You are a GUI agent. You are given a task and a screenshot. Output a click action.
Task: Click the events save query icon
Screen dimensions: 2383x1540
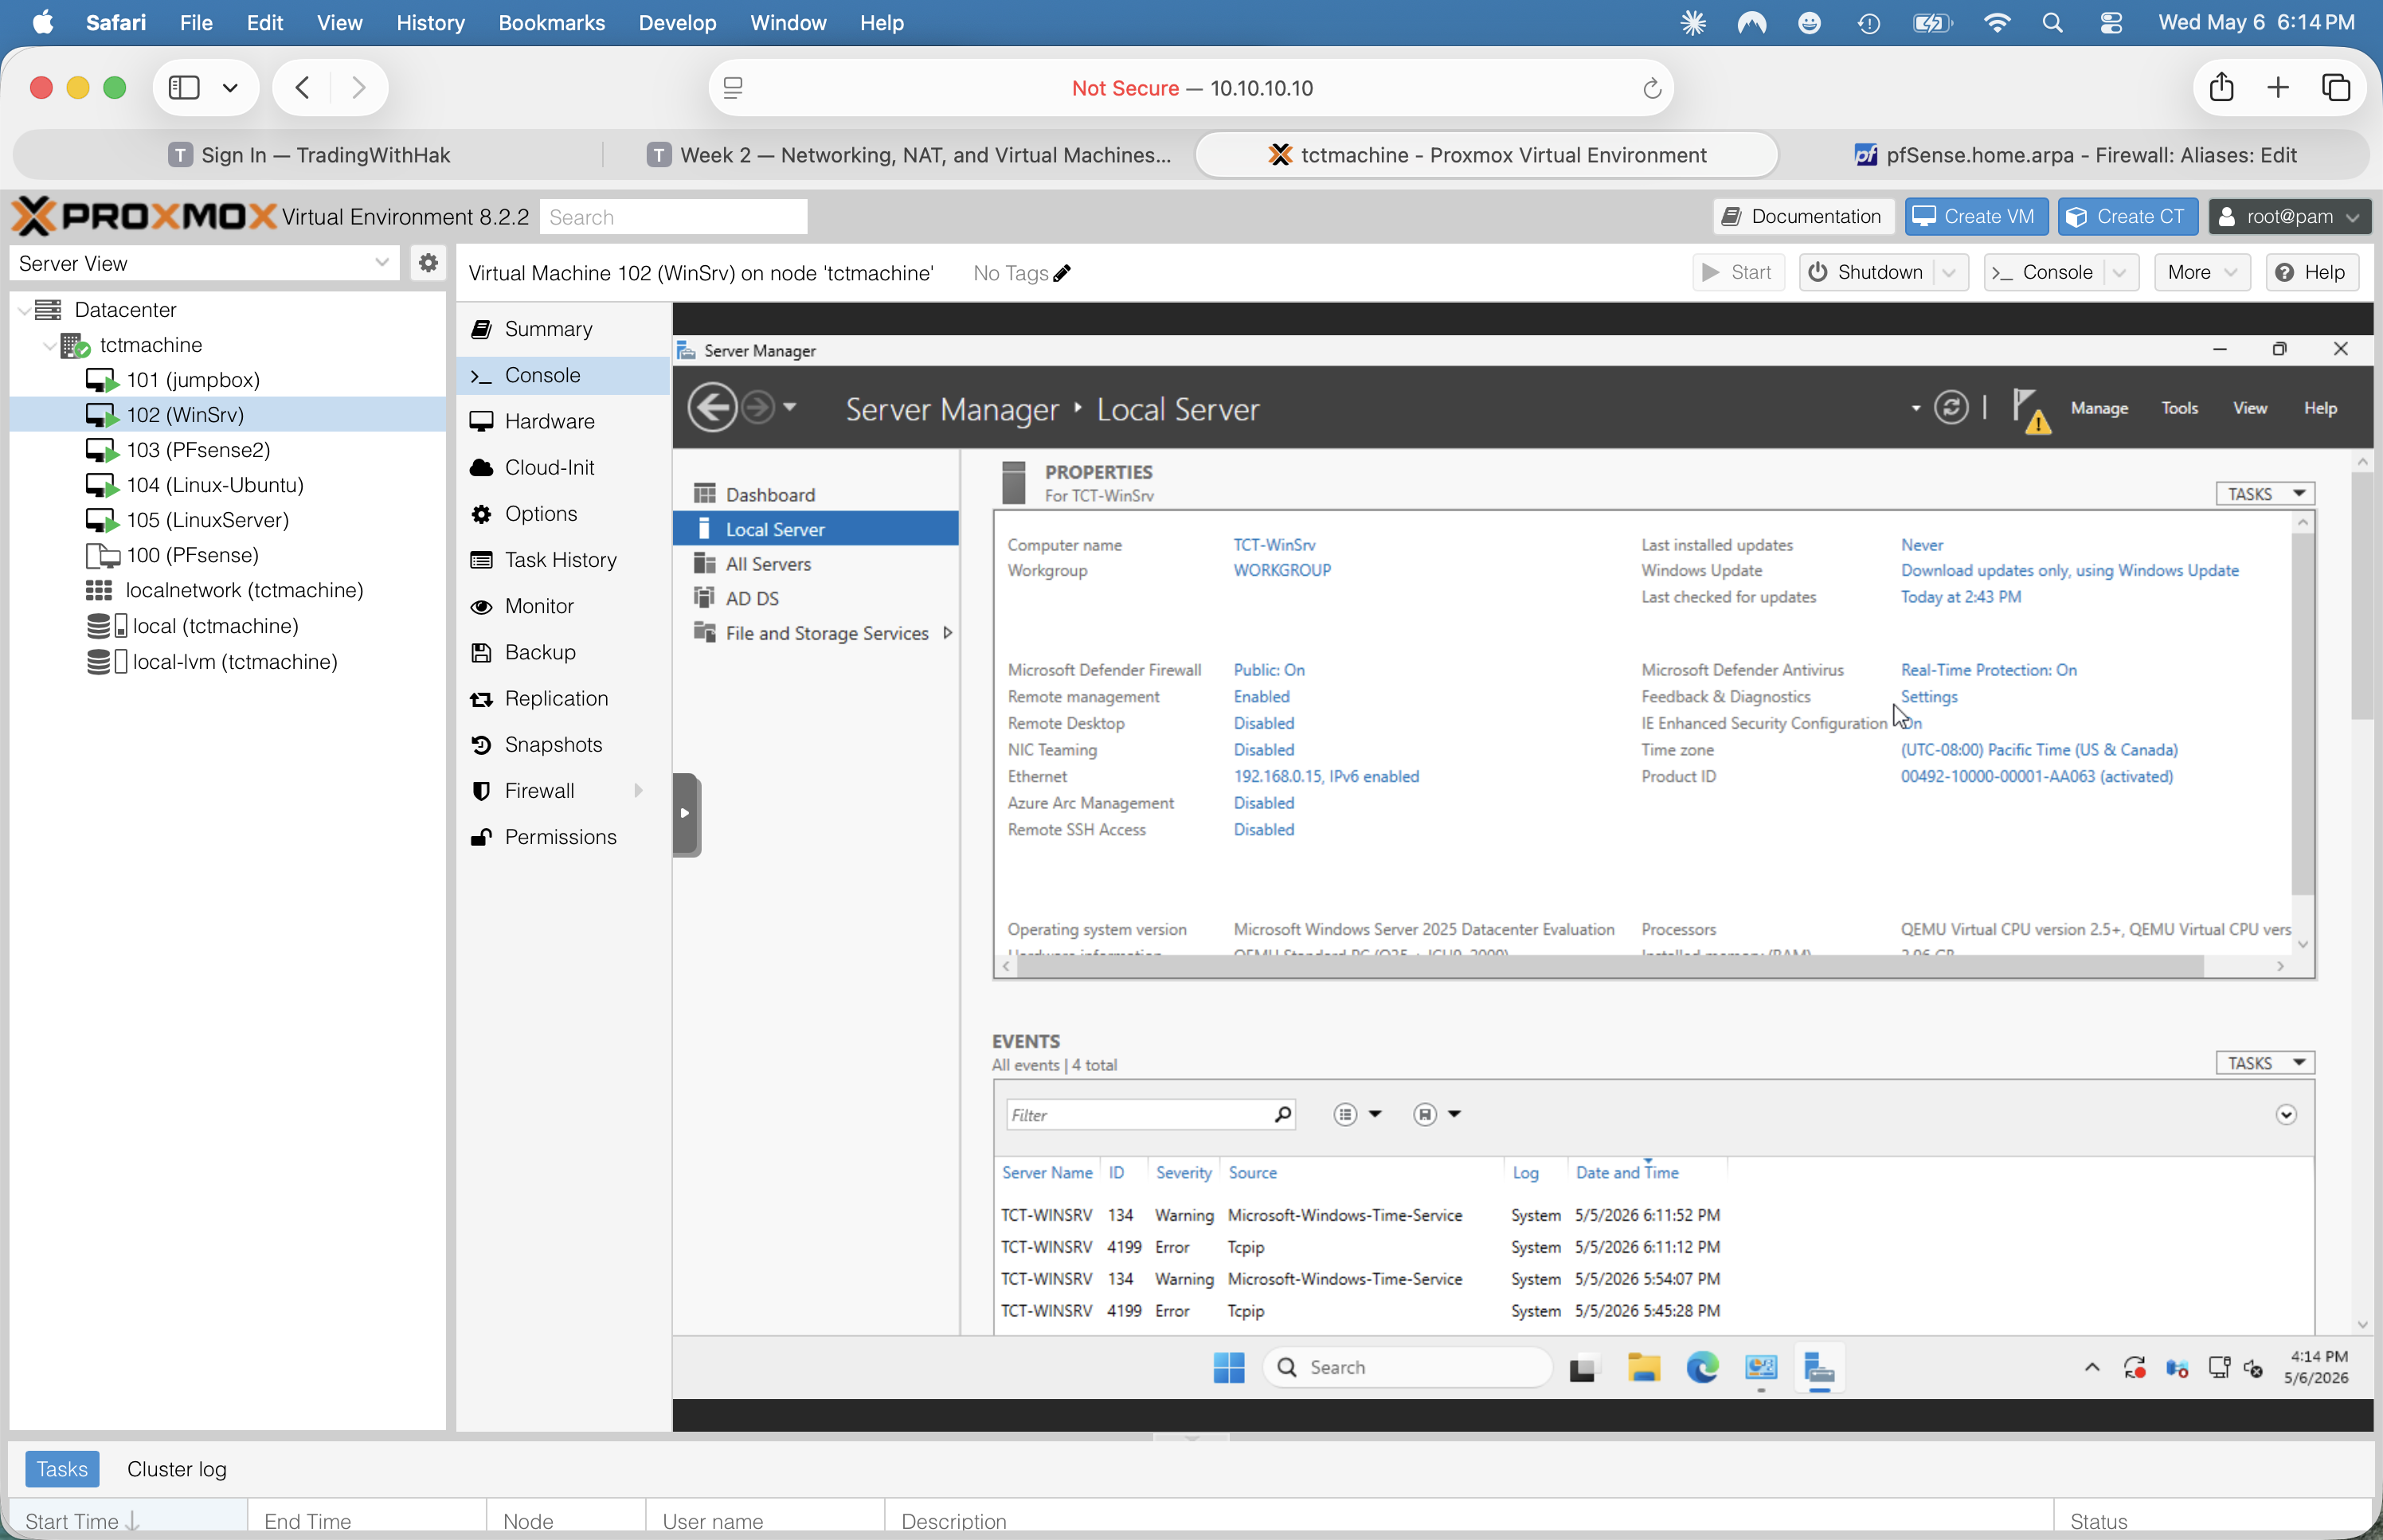click(x=1425, y=1114)
